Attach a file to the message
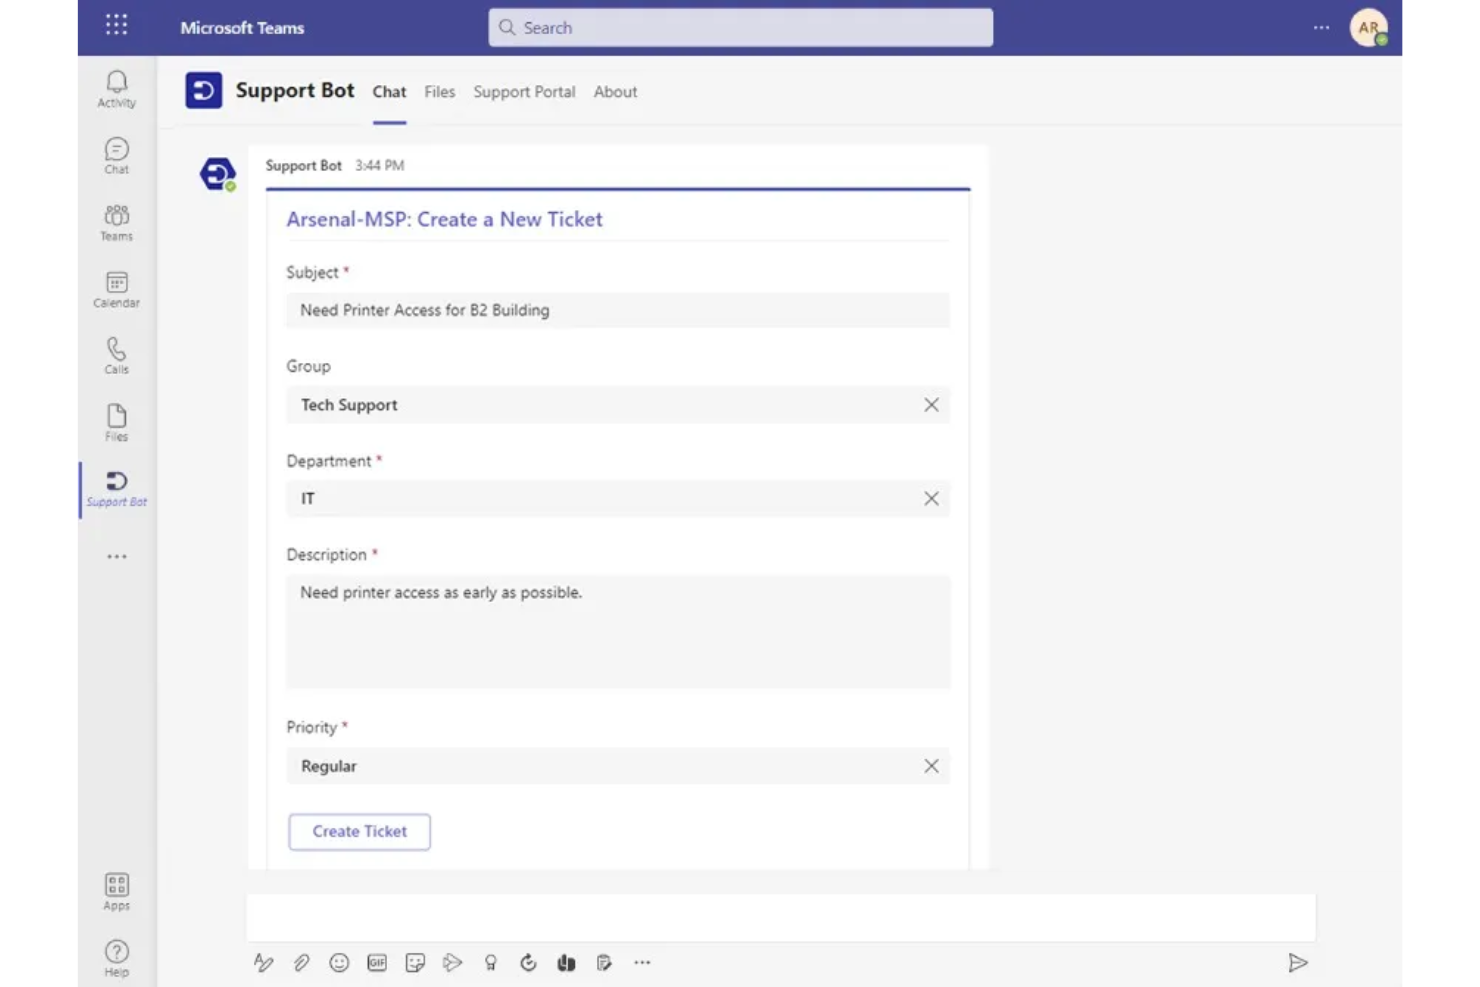The height and width of the screenshot is (987, 1480). (301, 962)
